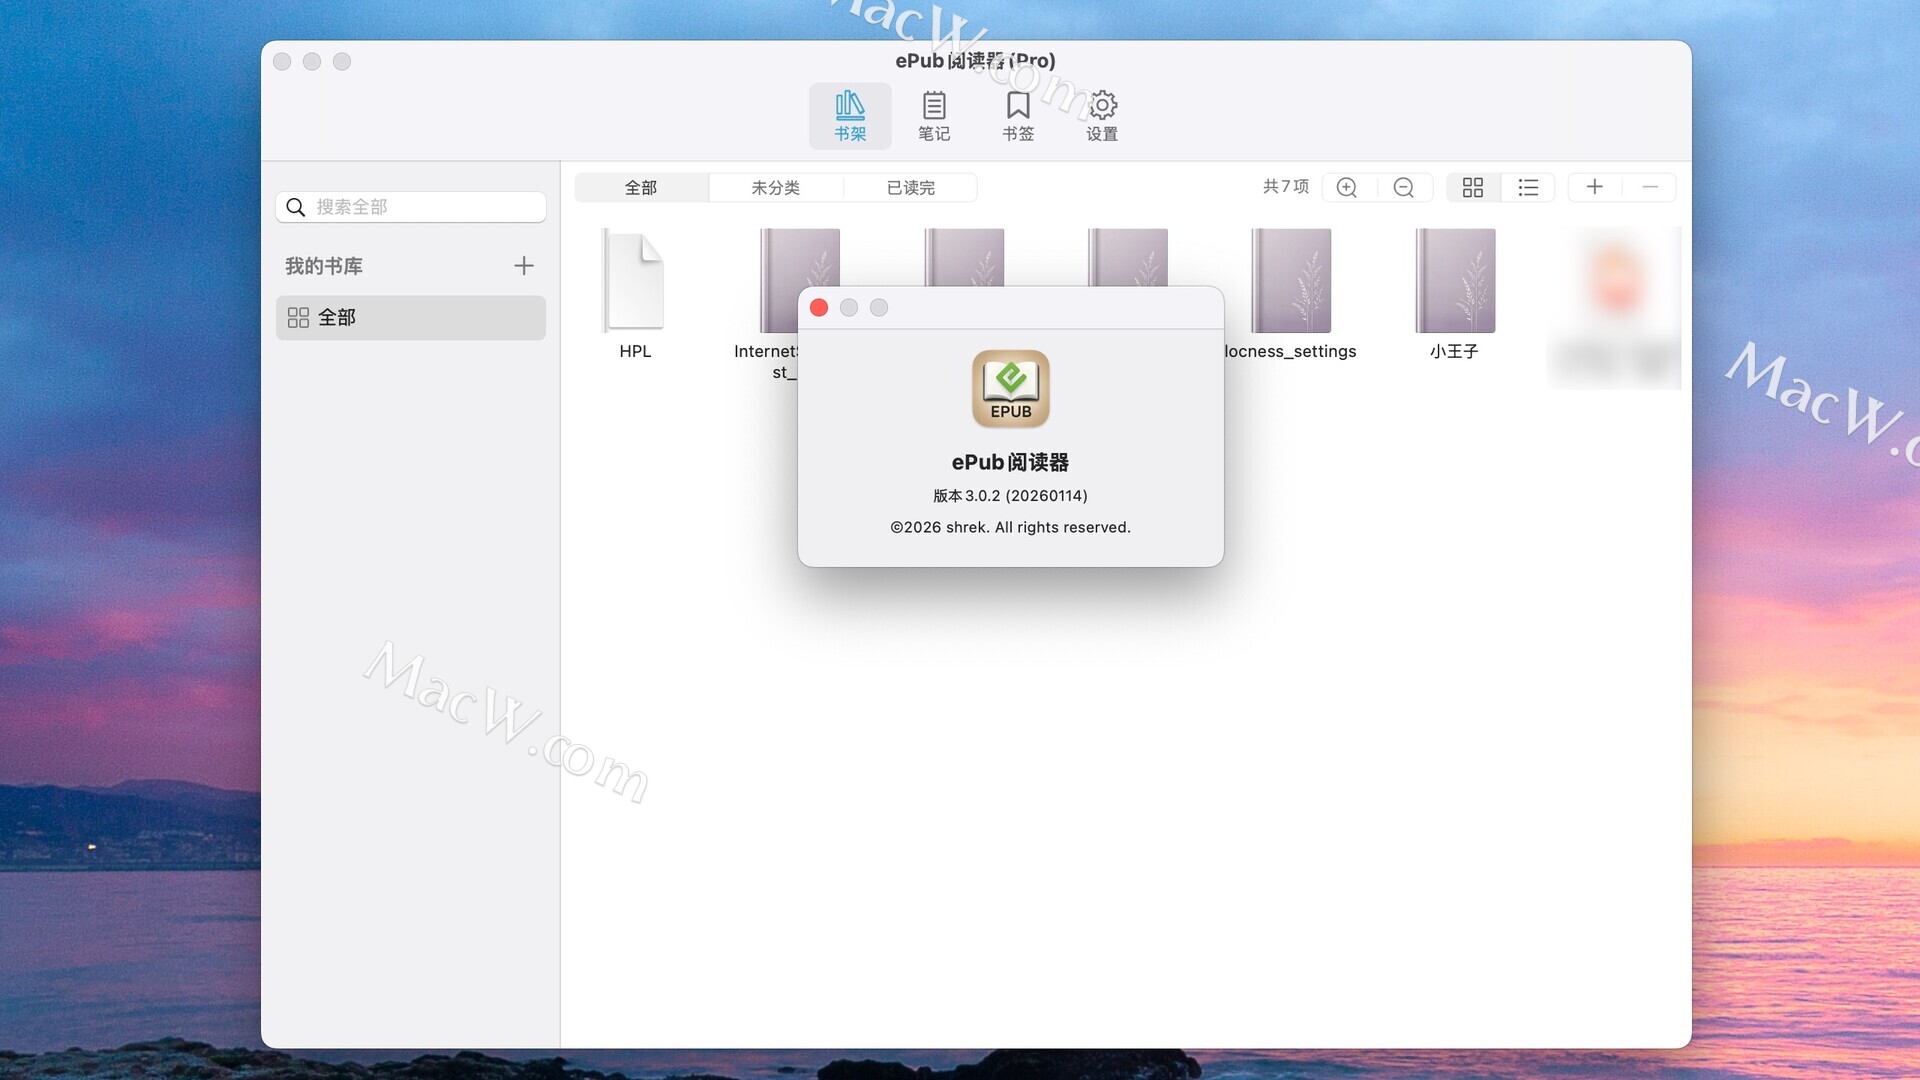Add a new library next to 我的书库
This screenshot has width=1920, height=1080.
tap(523, 266)
